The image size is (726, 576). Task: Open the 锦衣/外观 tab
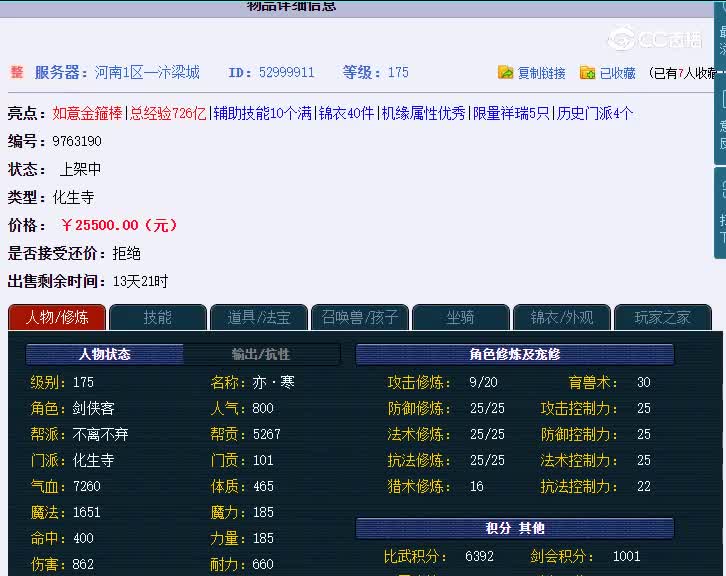(562, 317)
